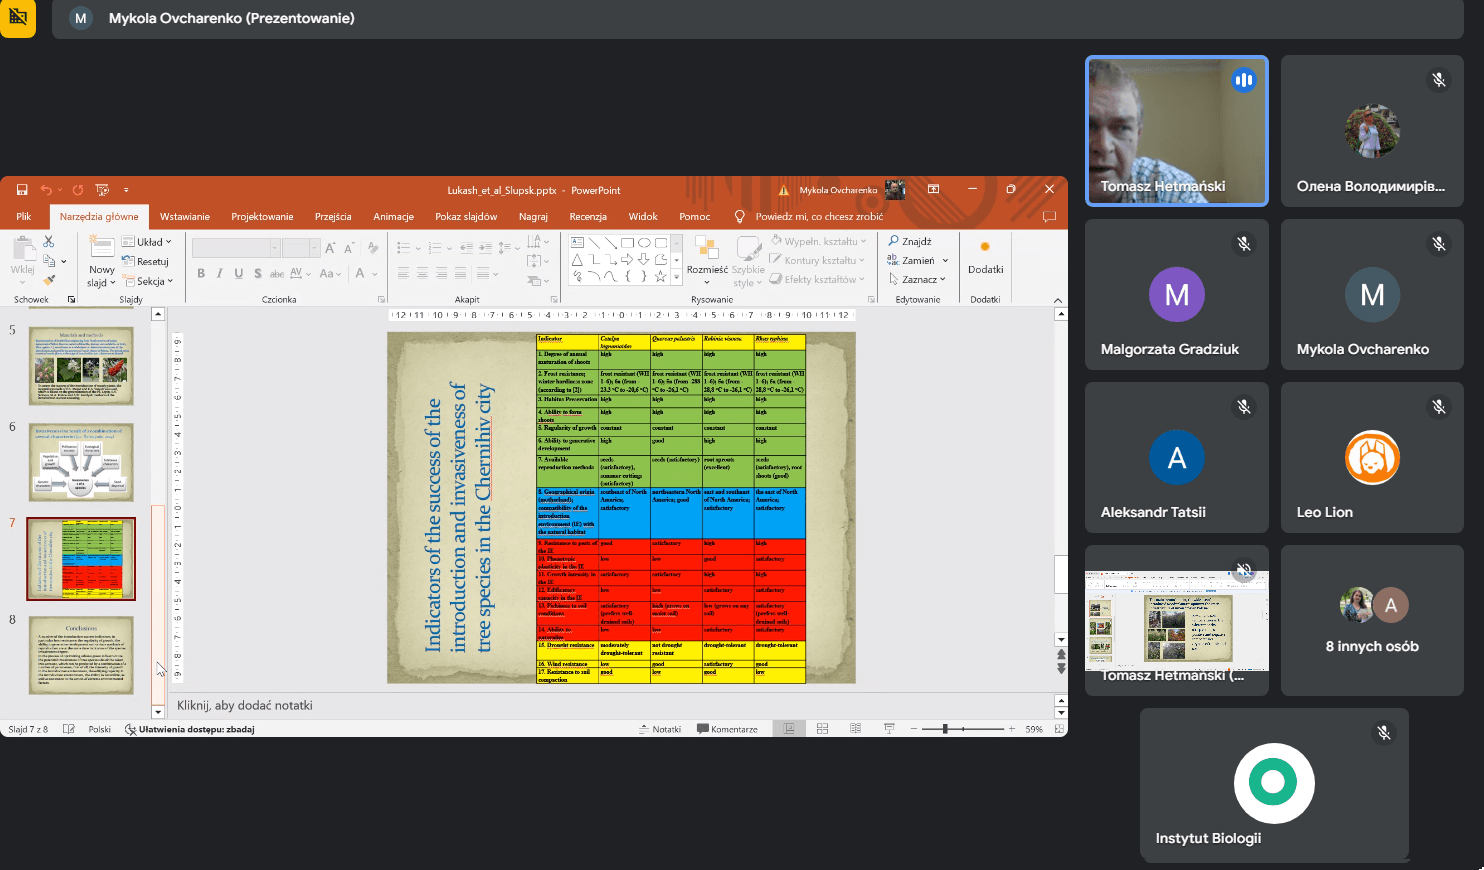Switch to Slide Sorter view icon
The image size is (1484, 870).
822,729
